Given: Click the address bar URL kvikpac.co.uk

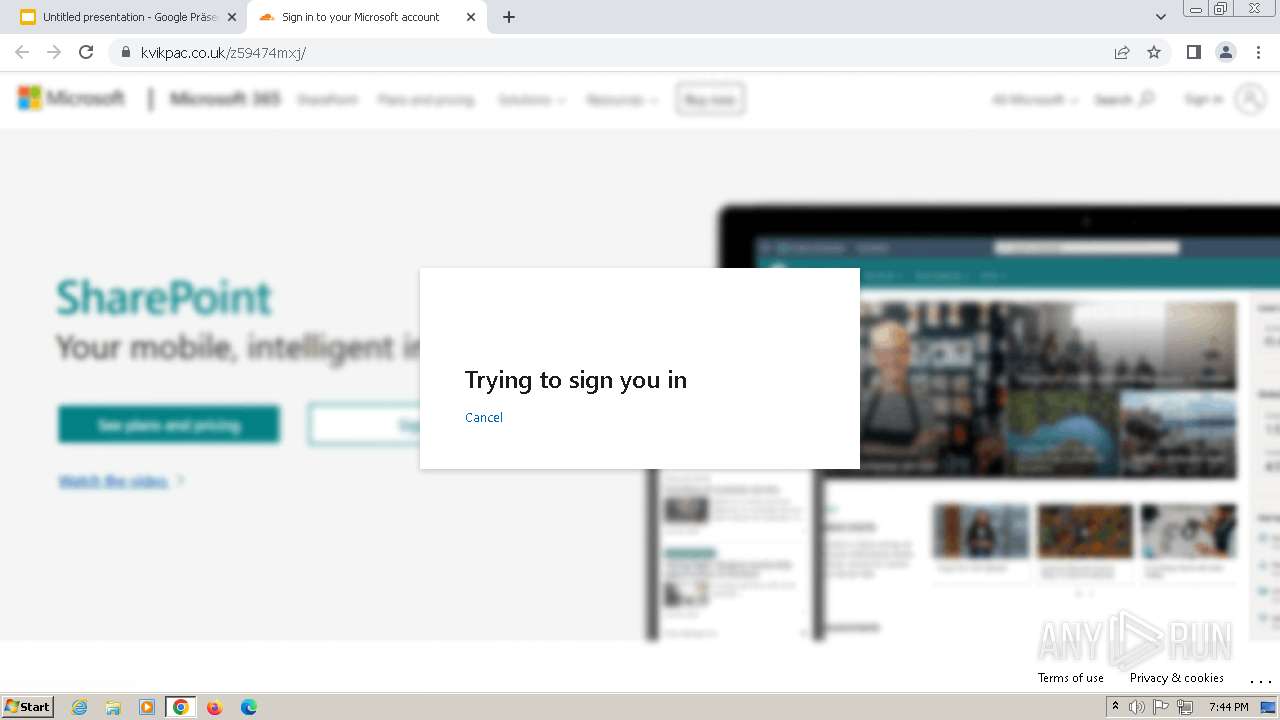Looking at the screenshot, I should click(223, 53).
